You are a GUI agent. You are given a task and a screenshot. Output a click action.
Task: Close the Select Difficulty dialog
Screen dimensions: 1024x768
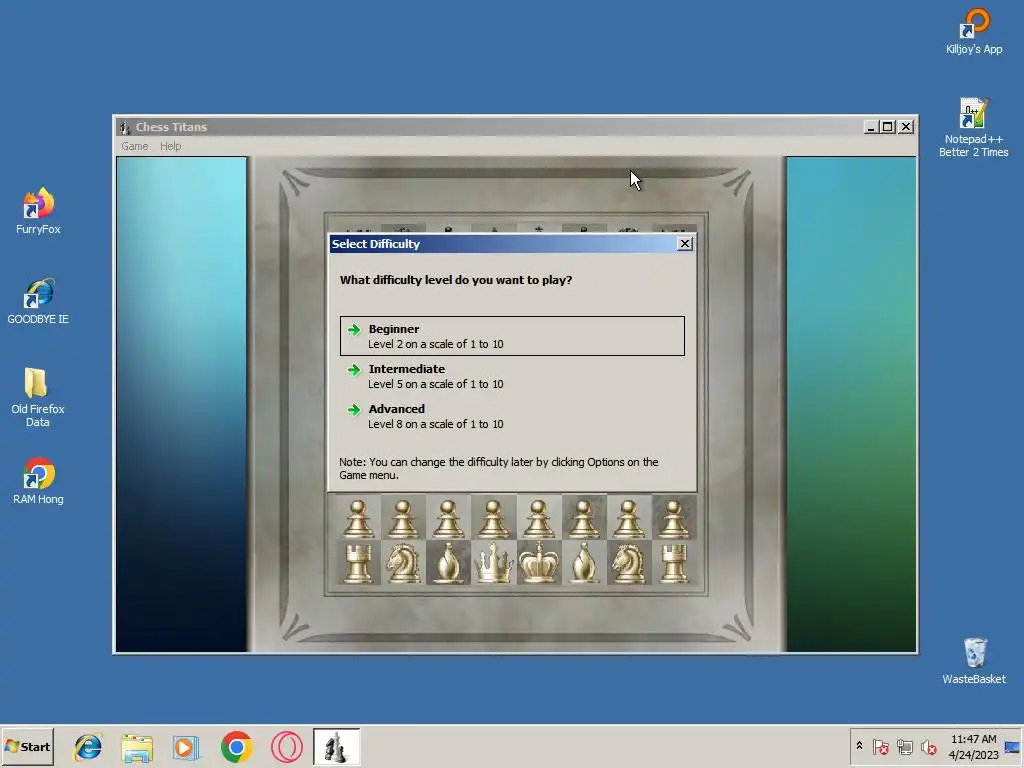click(x=684, y=244)
